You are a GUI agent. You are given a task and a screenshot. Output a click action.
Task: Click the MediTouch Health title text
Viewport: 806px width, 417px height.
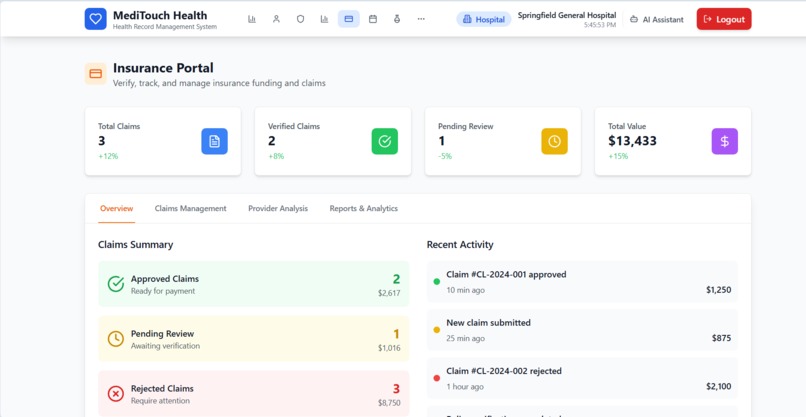[160, 15]
